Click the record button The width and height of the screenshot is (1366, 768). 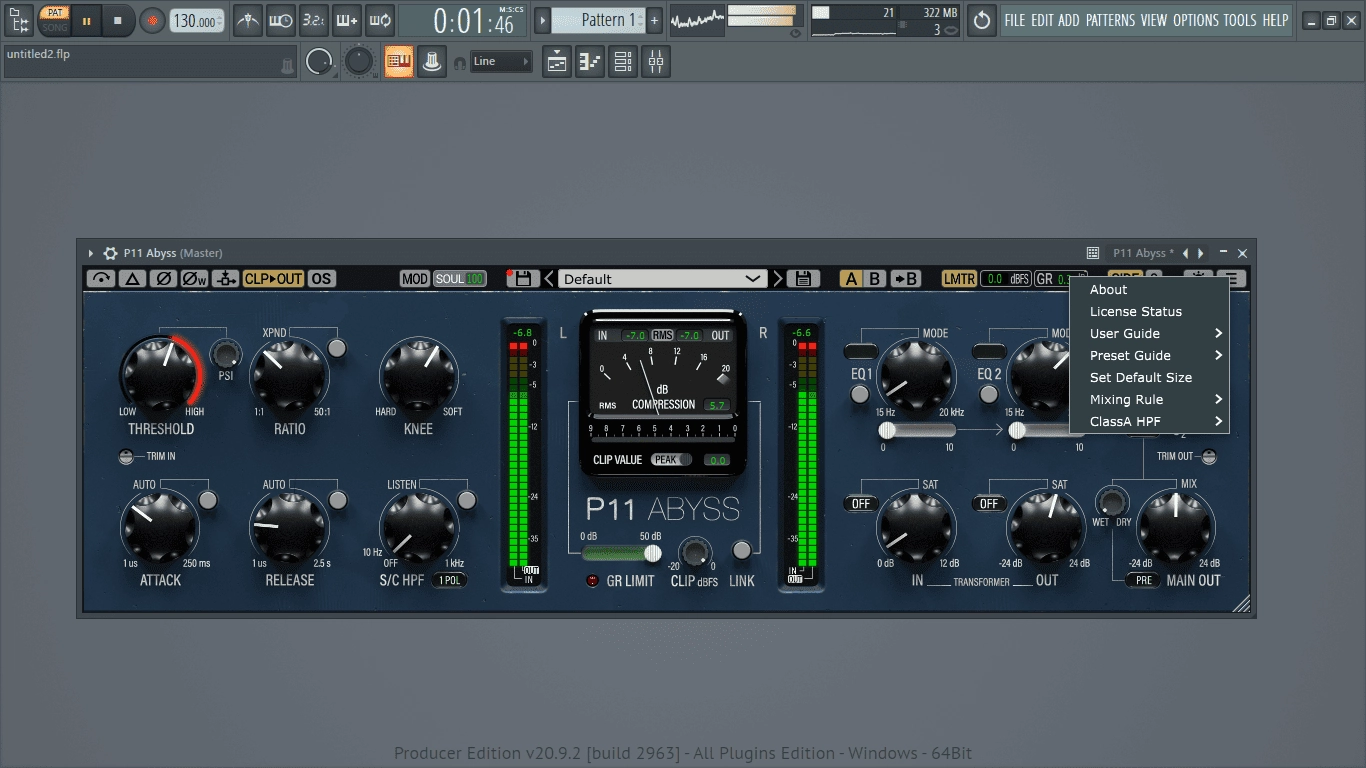coord(152,20)
